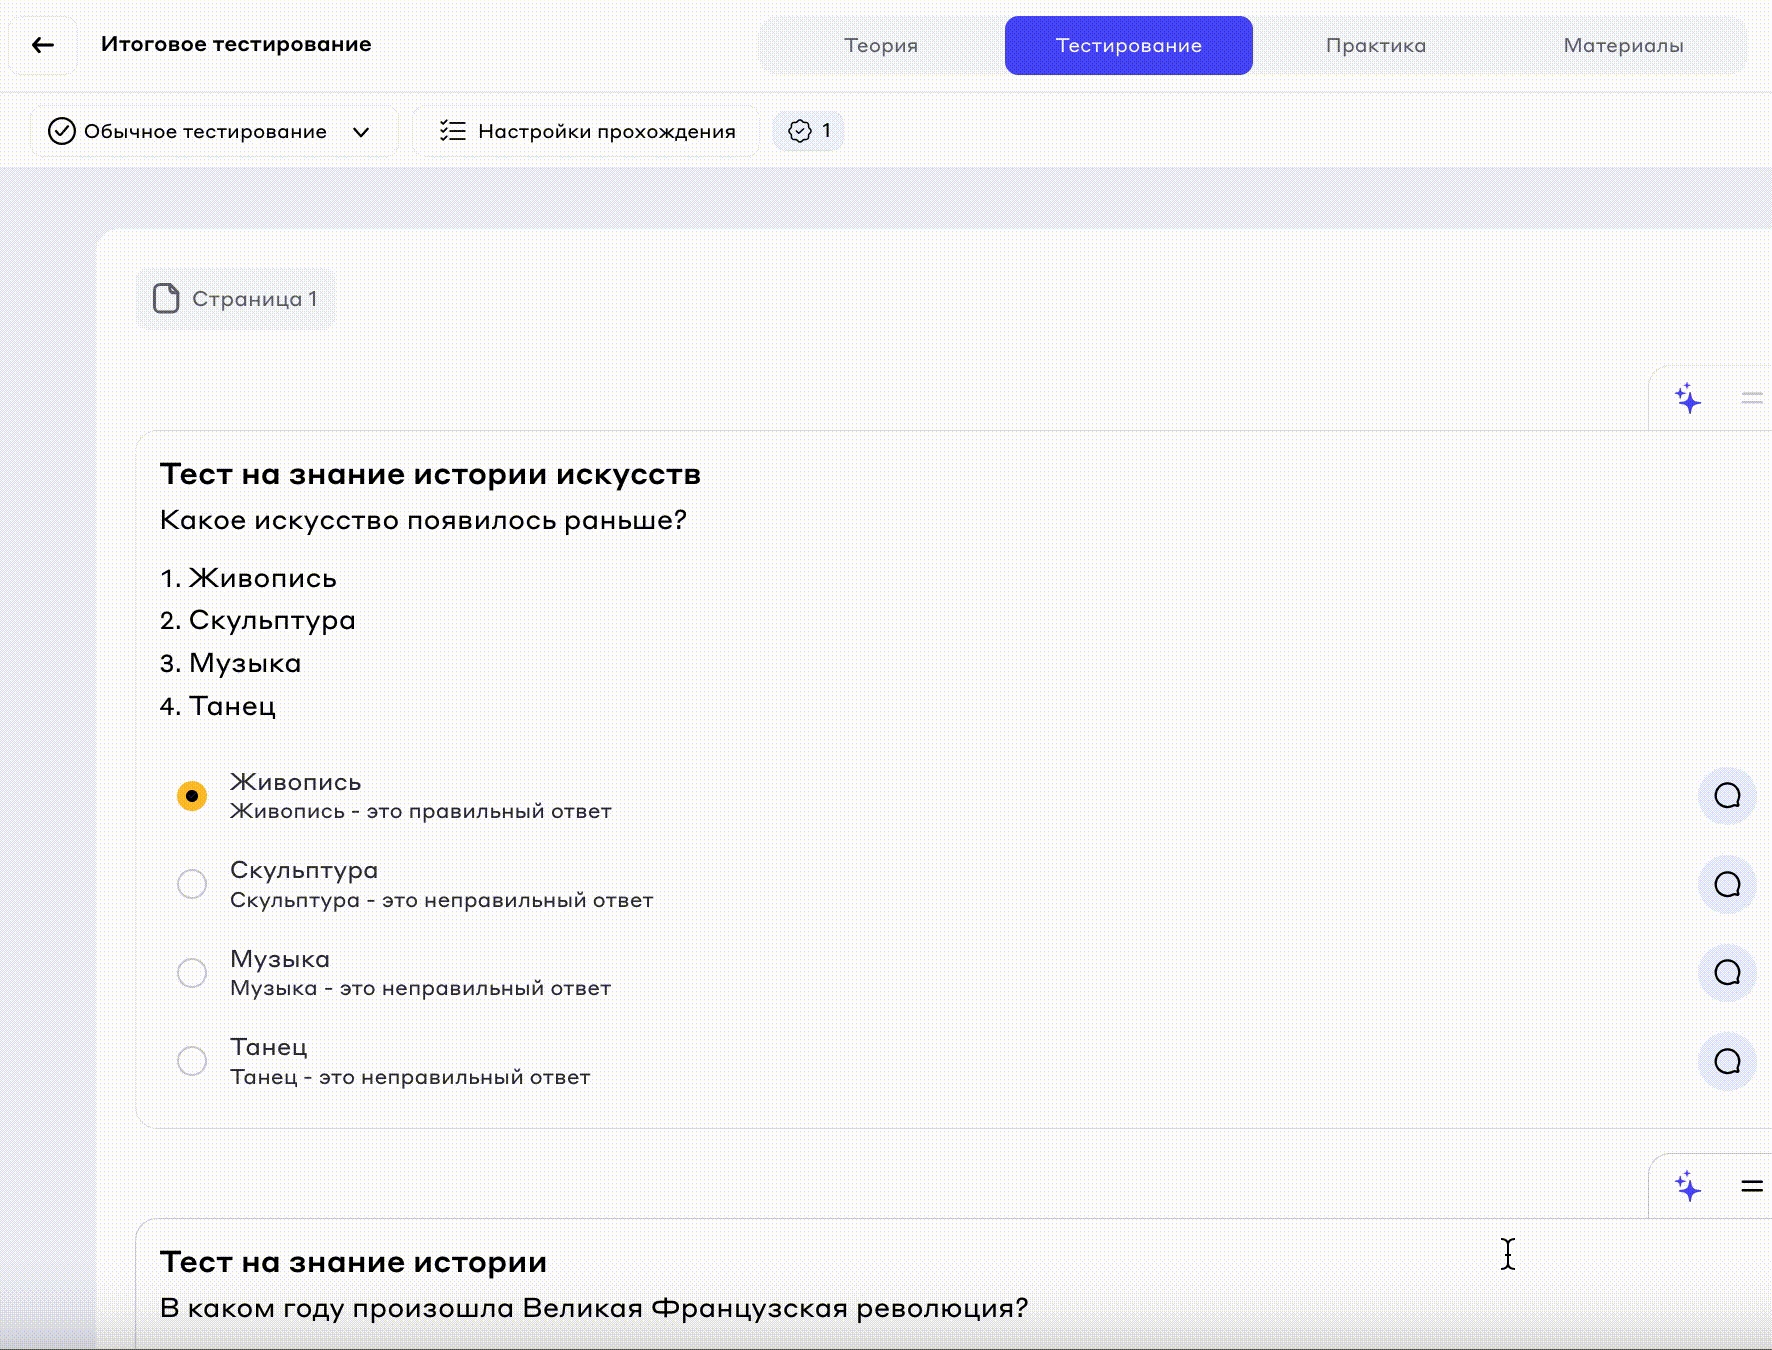The width and height of the screenshot is (1772, 1350).
Task: Switch to the Теория tab
Action: click(x=881, y=45)
